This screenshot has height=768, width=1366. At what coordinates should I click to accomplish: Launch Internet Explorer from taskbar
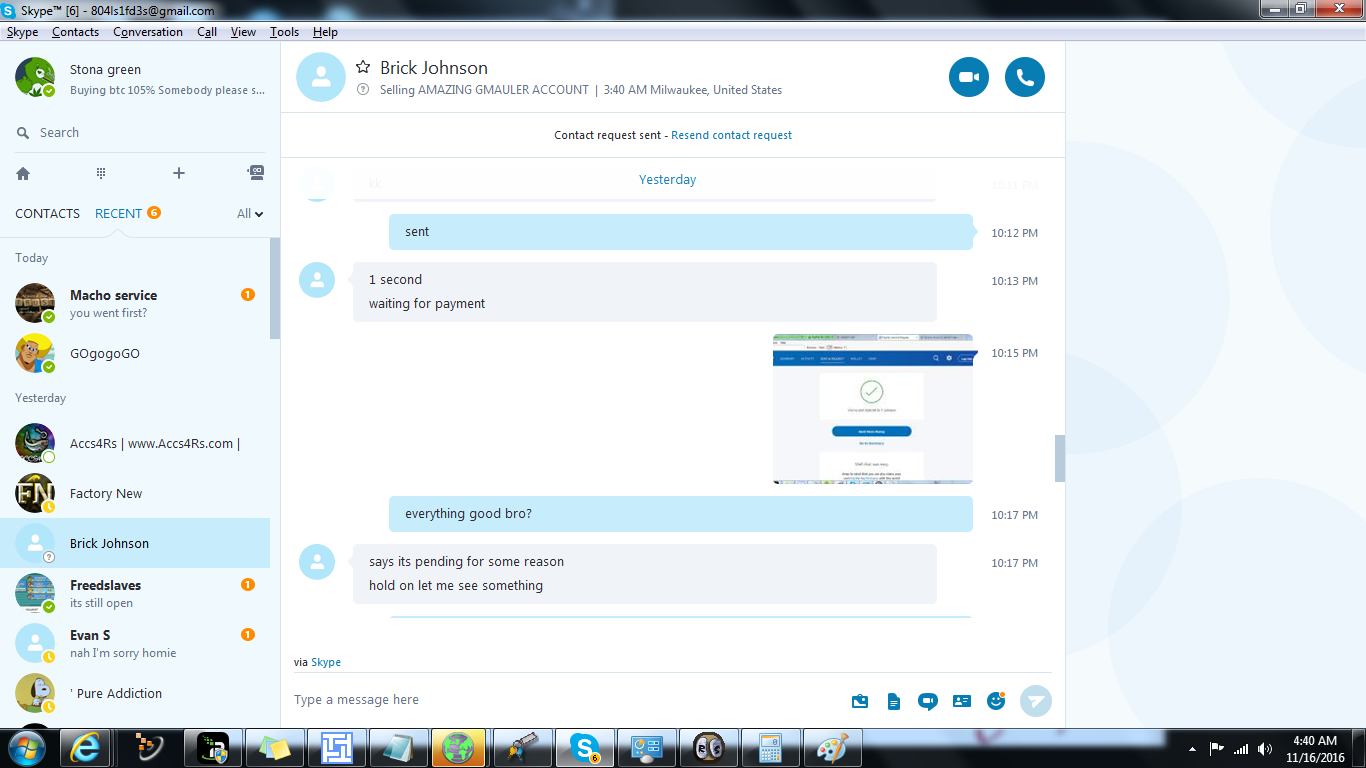[x=85, y=748]
